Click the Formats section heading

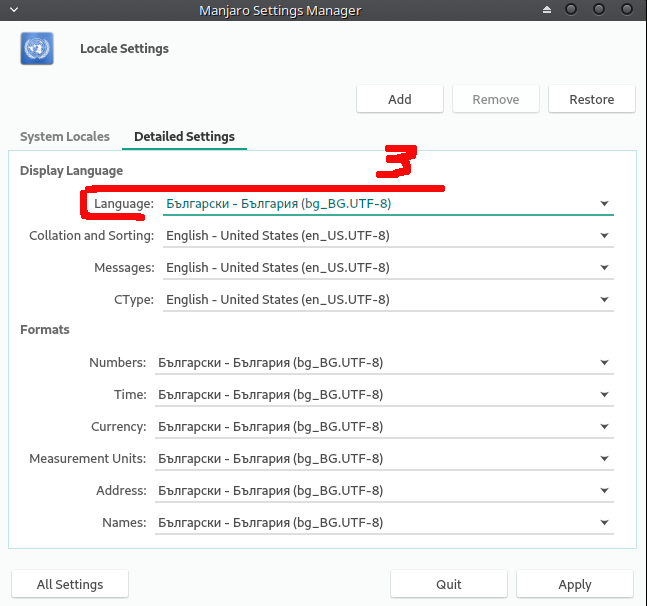pos(45,330)
